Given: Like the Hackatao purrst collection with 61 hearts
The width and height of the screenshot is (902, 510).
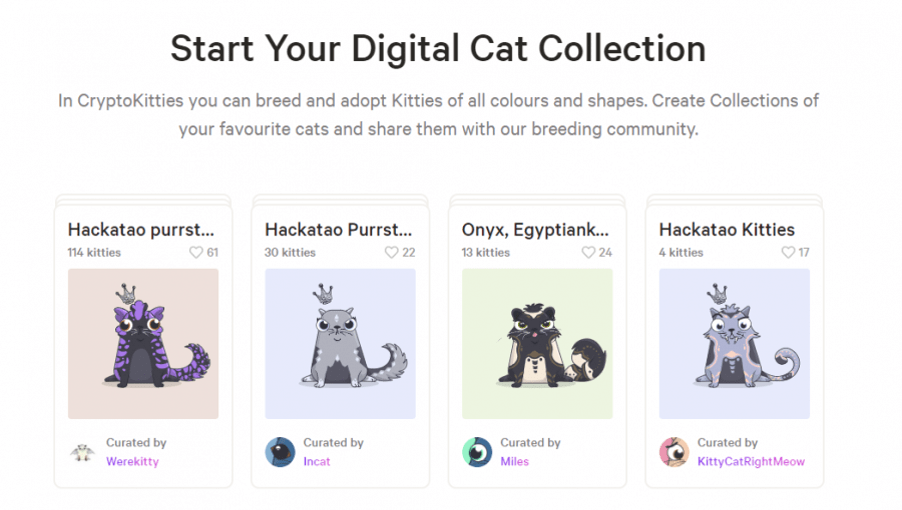Looking at the screenshot, I should tap(196, 252).
